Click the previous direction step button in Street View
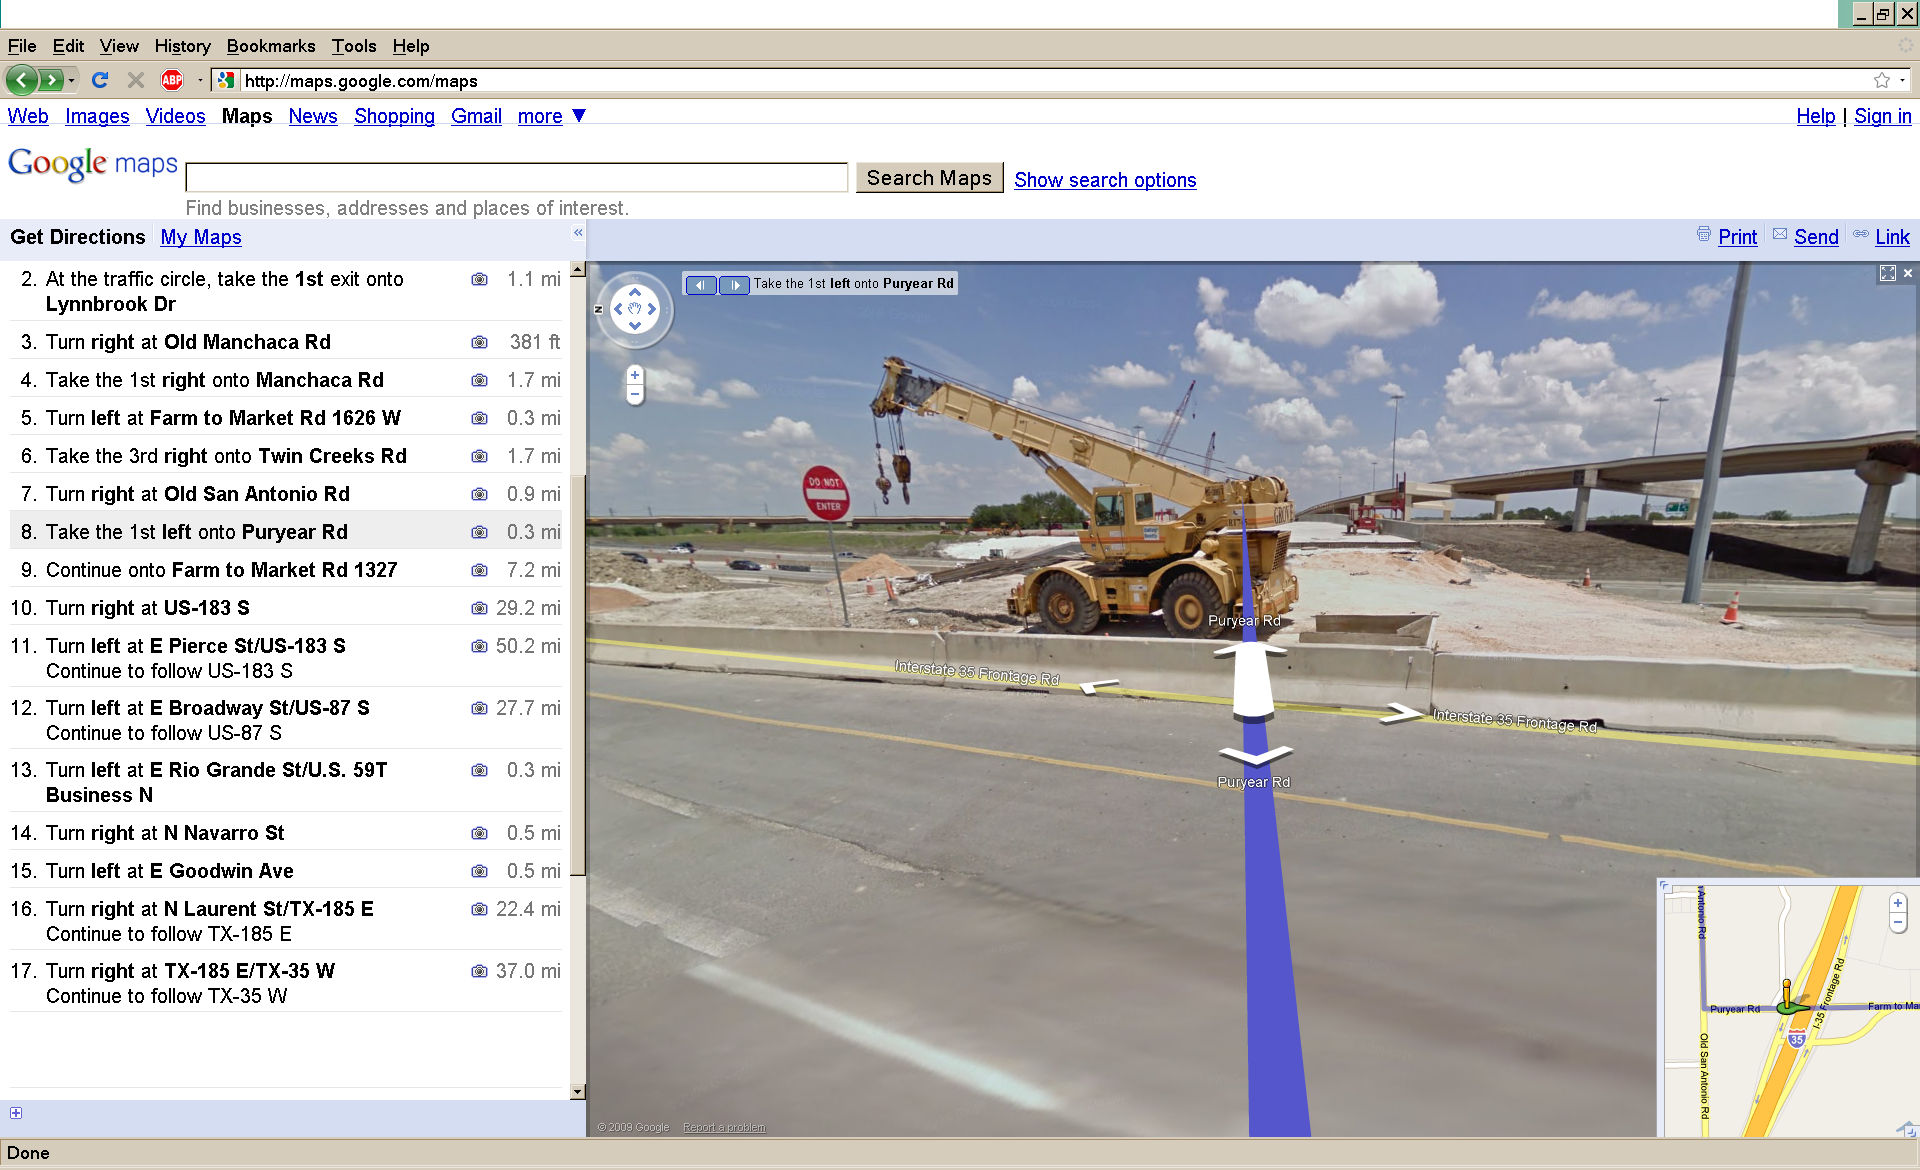Screen dimensions: 1920x1170 [x=701, y=285]
